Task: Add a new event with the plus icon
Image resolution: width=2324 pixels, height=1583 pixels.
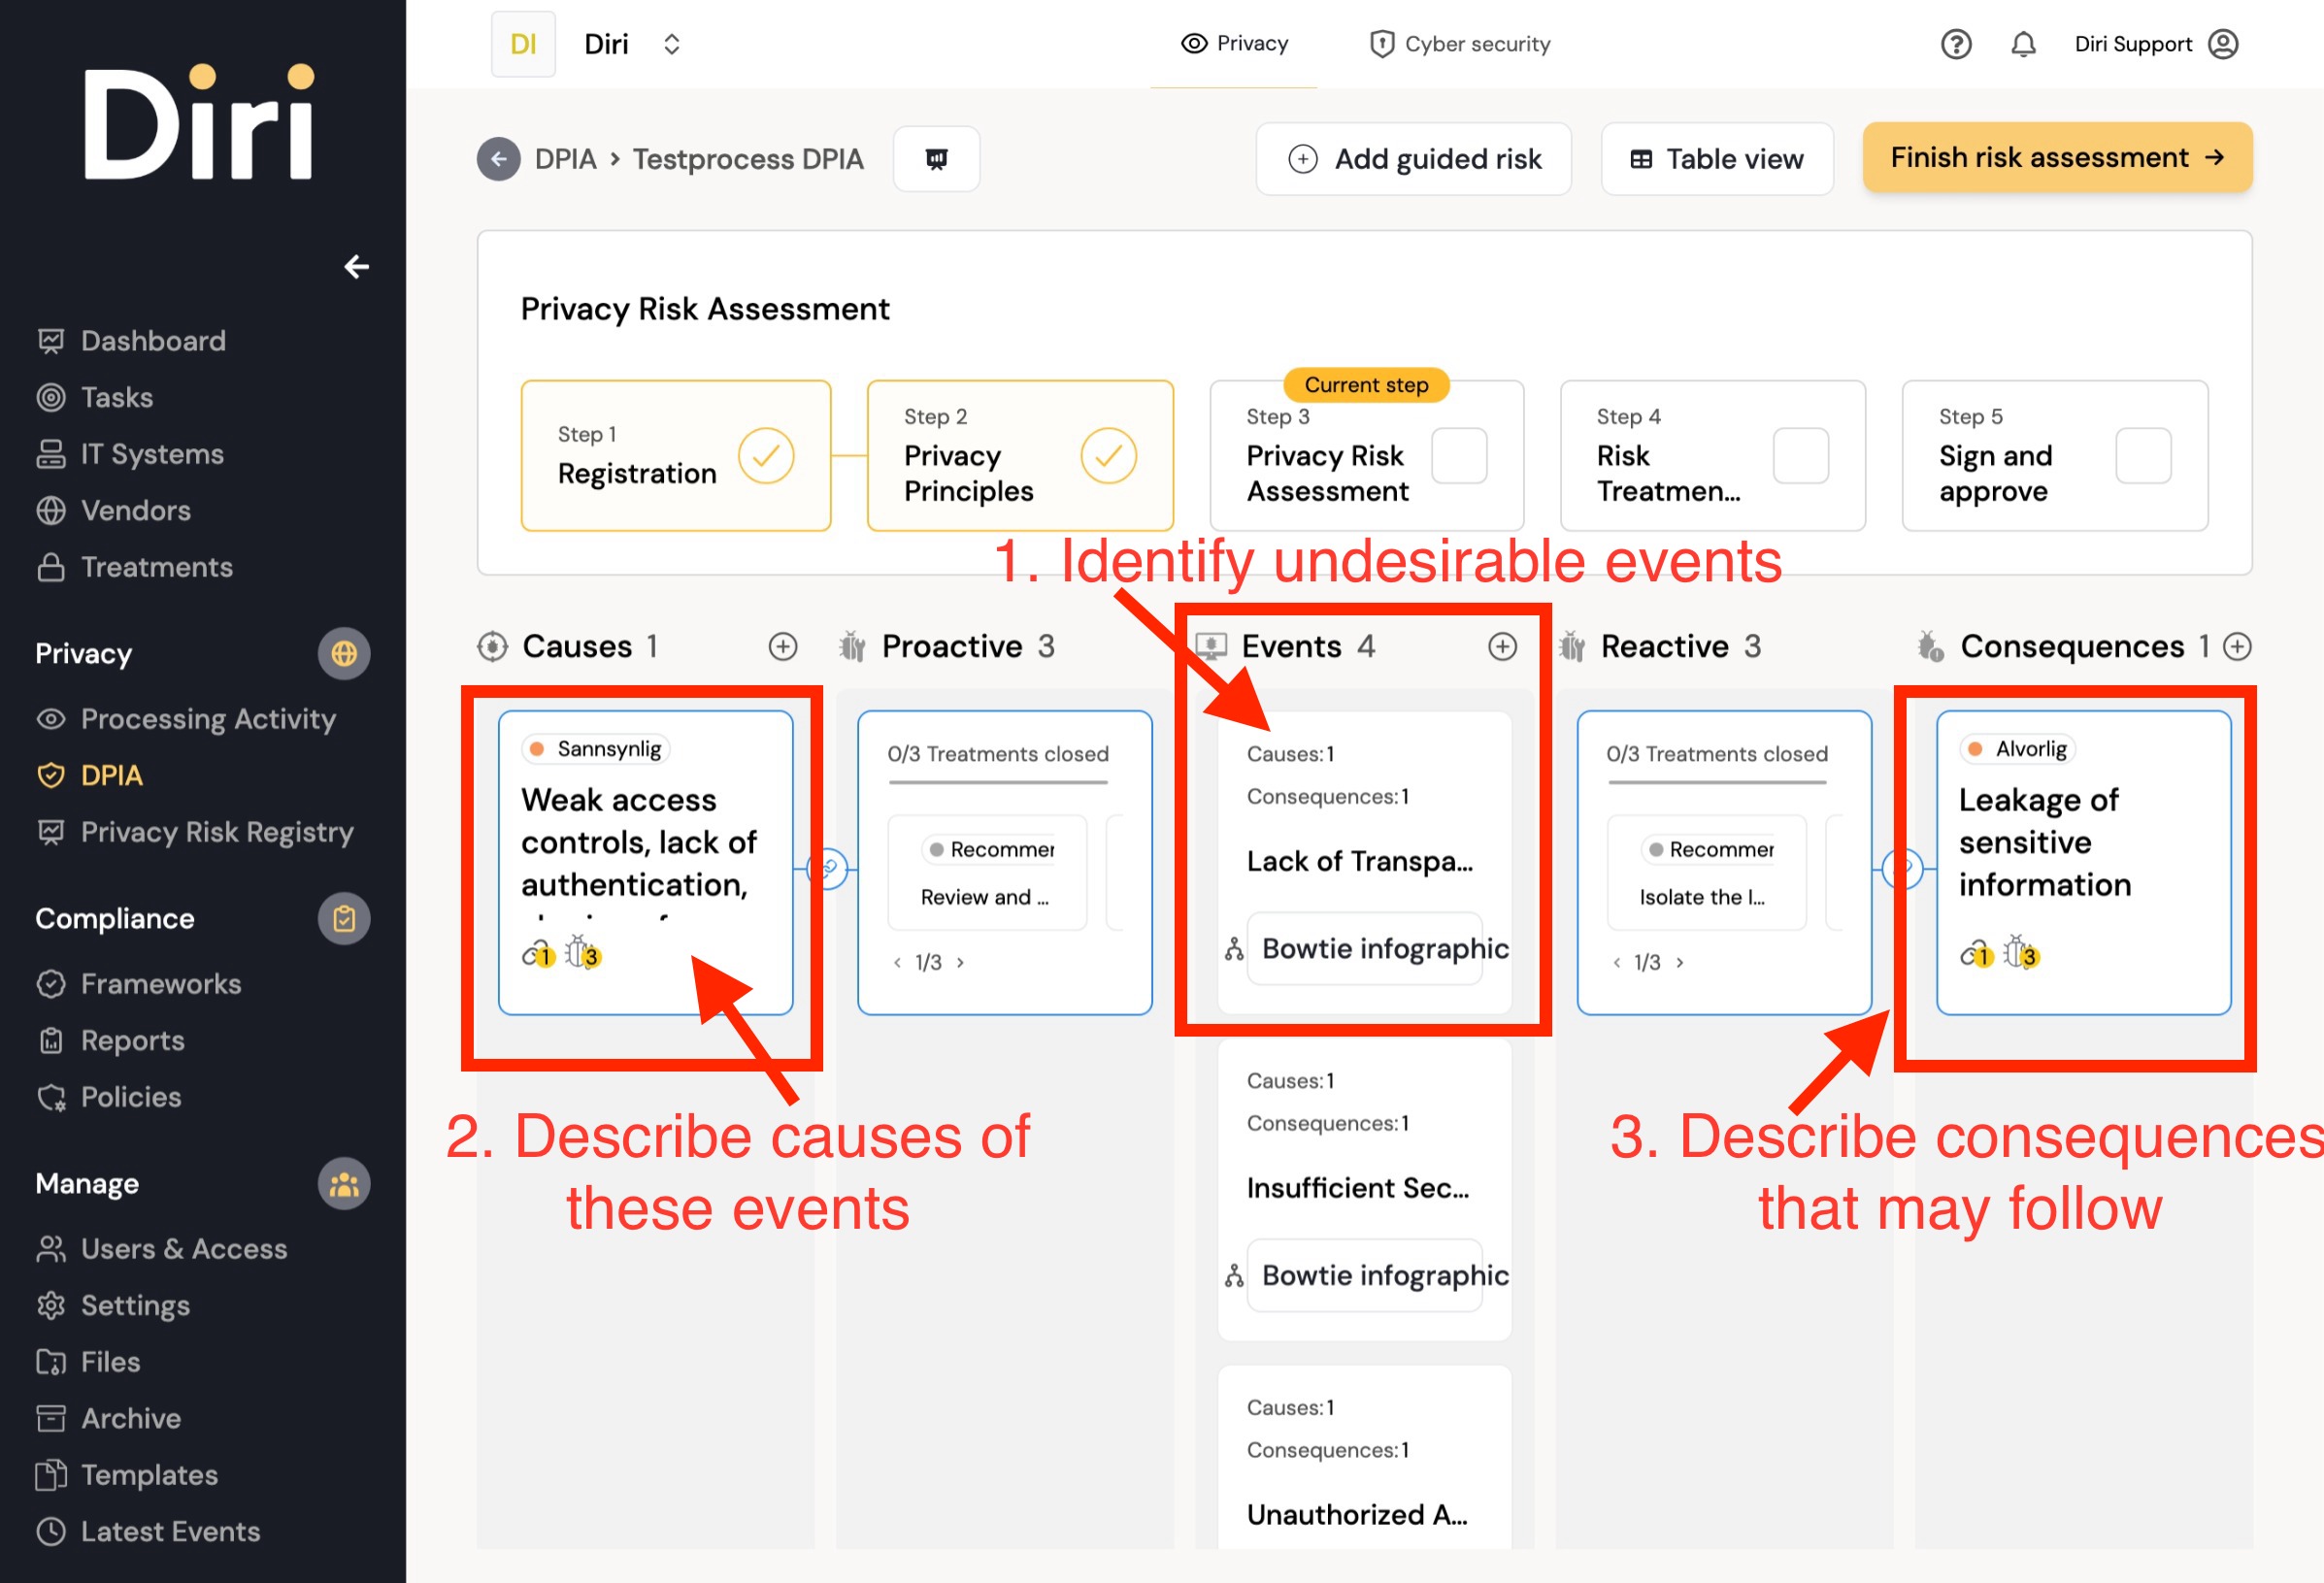Action: coord(1502,647)
